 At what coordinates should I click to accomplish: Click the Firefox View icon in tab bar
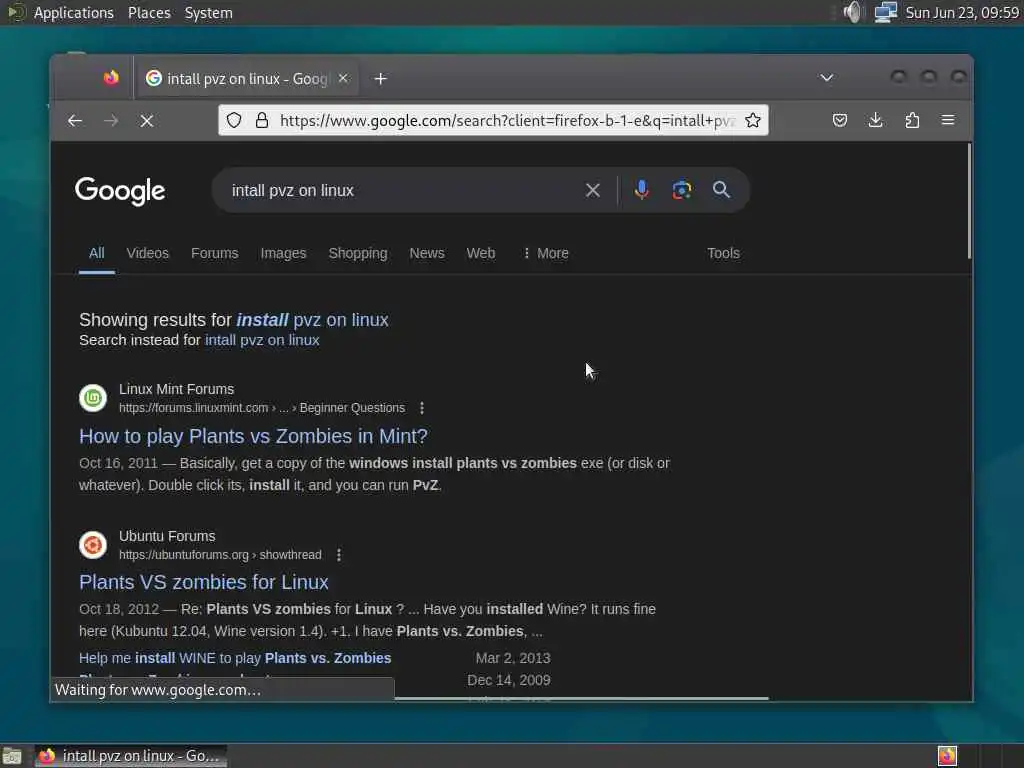(111, 78)
